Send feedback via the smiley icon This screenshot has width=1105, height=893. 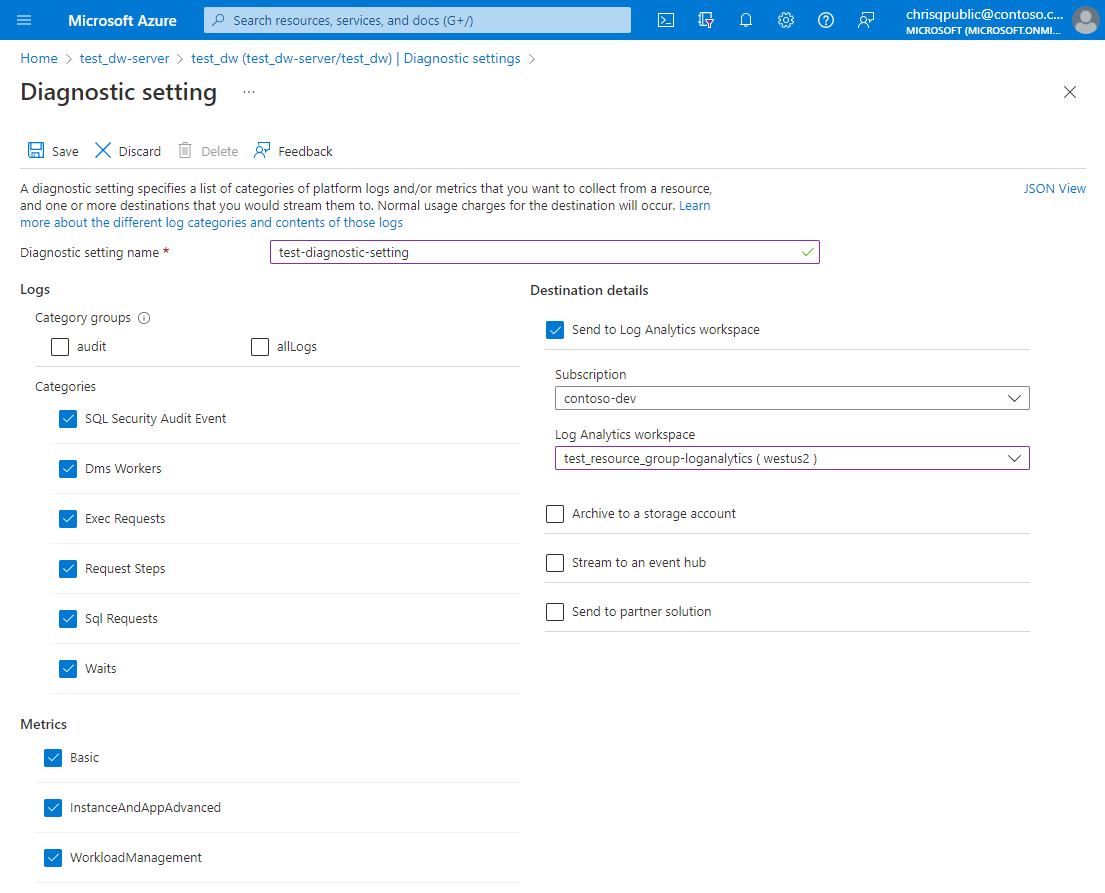pos(865,19)
